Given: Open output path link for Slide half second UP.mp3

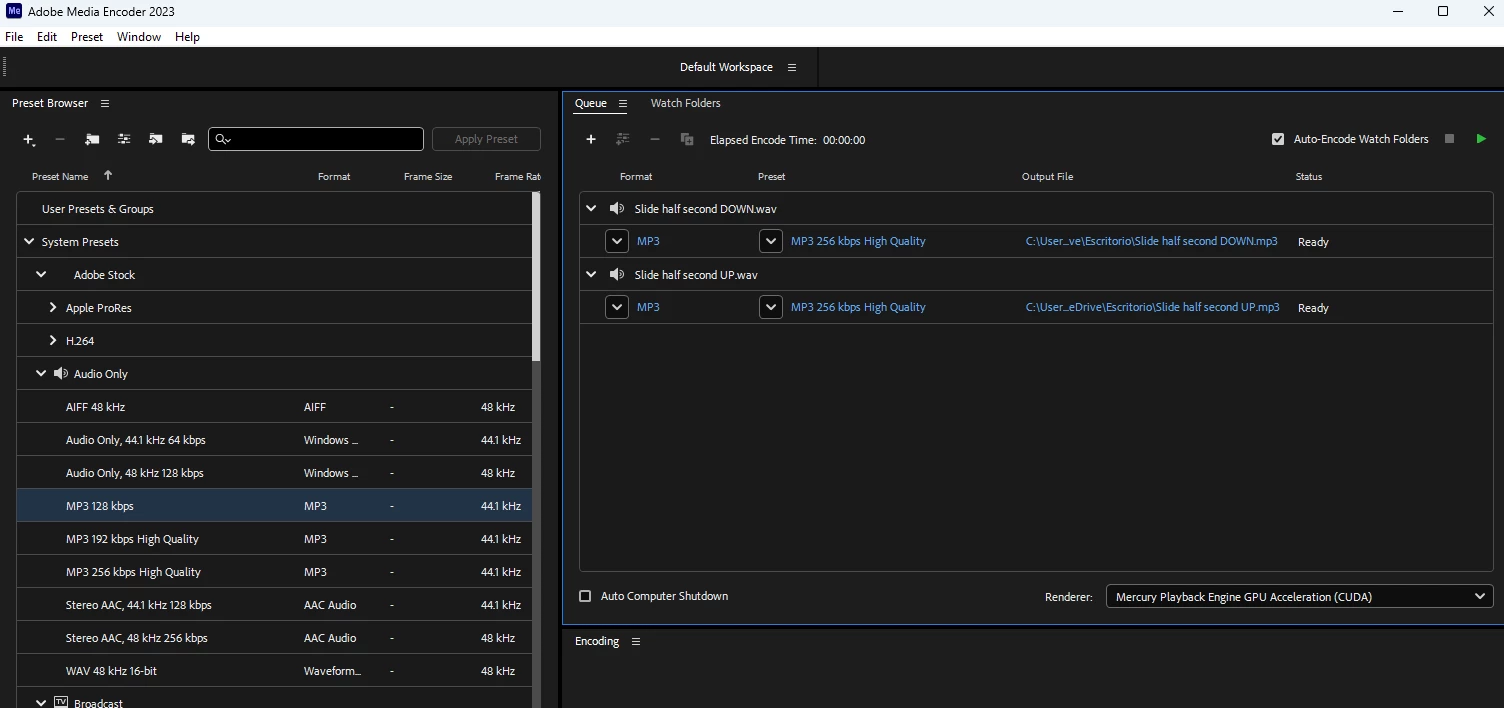Looking at the screenshot, I should click(x=1152, y=307).
